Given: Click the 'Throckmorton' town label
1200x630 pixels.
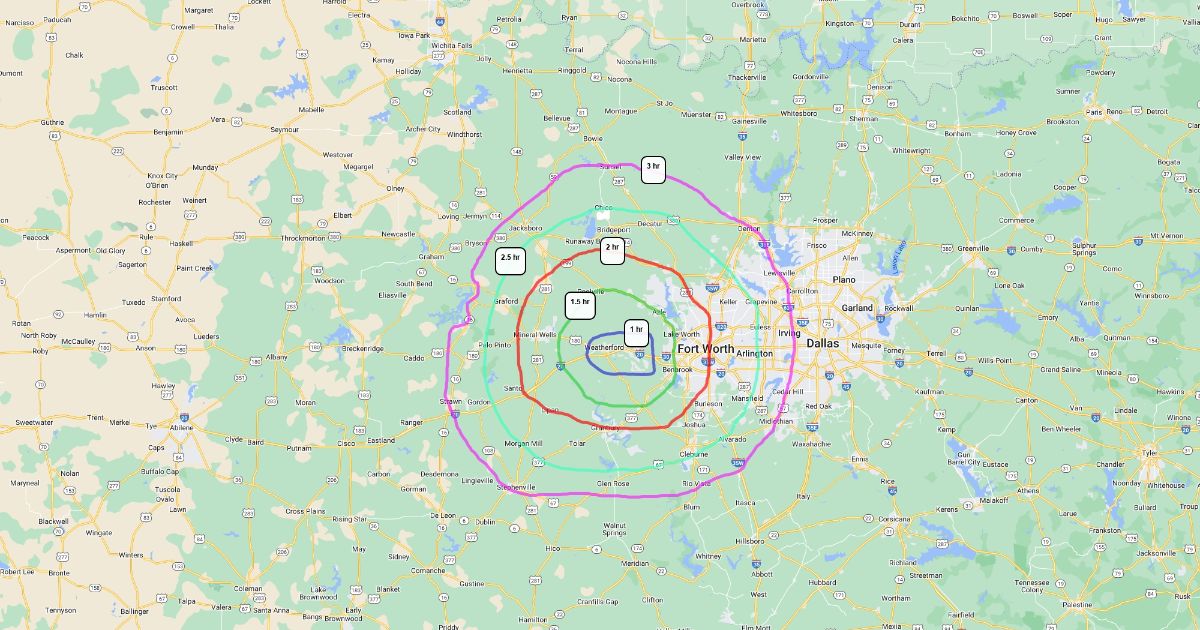Looking at the screenshot, I should [x=304, y=238].
